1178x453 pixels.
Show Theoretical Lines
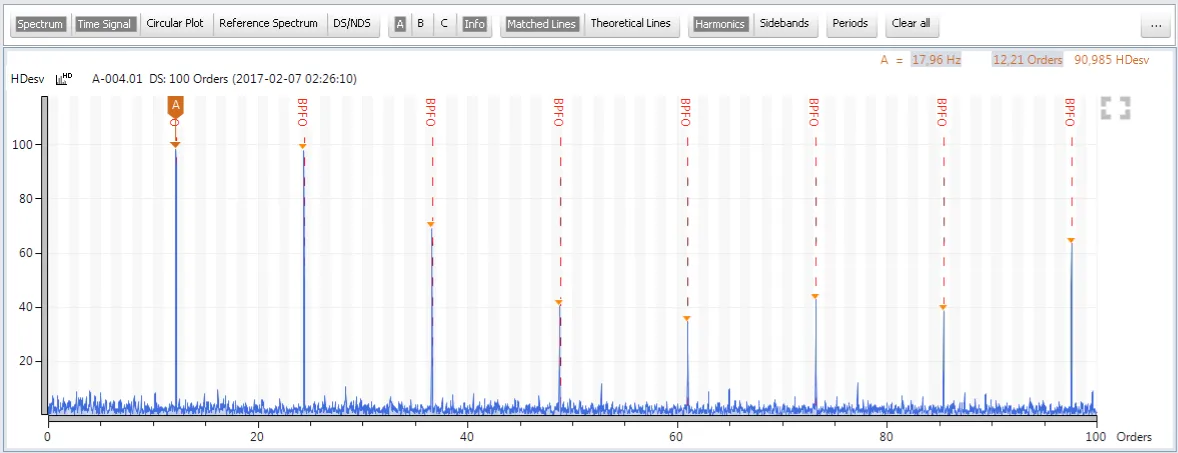tap(630, 23)
